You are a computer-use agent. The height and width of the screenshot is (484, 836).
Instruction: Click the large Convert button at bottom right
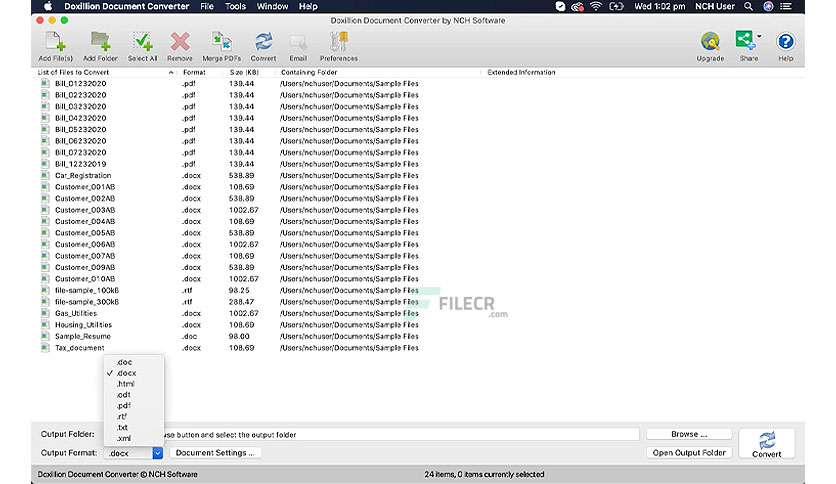pos(767,443)
